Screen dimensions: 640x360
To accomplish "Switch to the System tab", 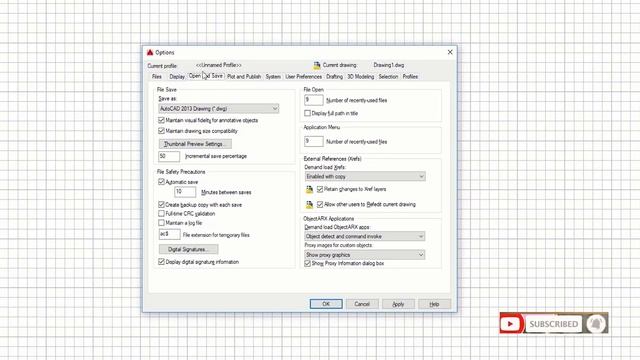I will point(273,77).
